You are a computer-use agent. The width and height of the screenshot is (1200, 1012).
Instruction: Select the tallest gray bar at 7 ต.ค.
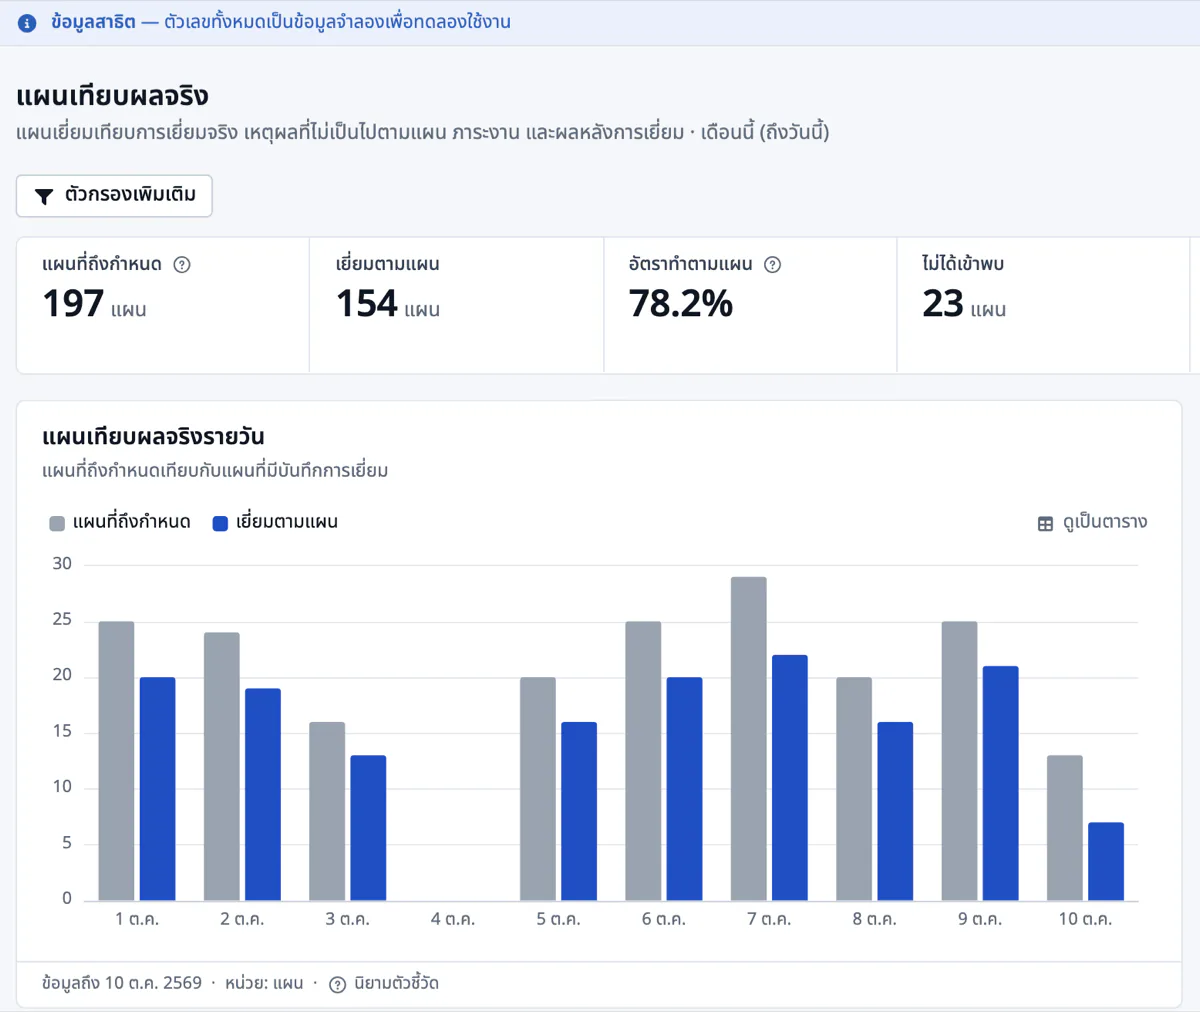[749, 739]
